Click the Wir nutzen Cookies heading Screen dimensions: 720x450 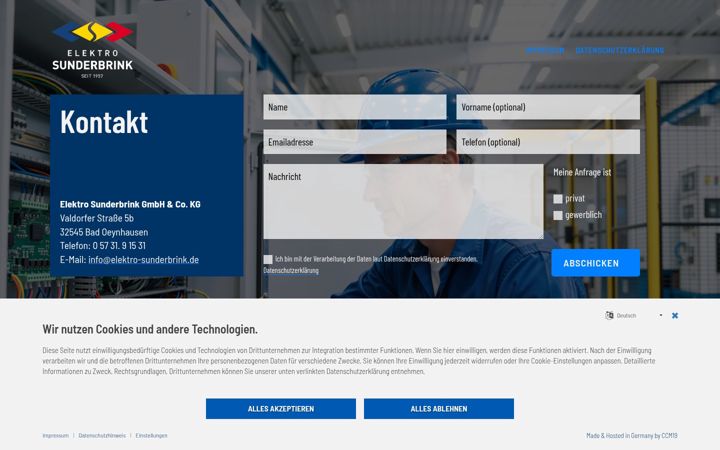point(150,329)
